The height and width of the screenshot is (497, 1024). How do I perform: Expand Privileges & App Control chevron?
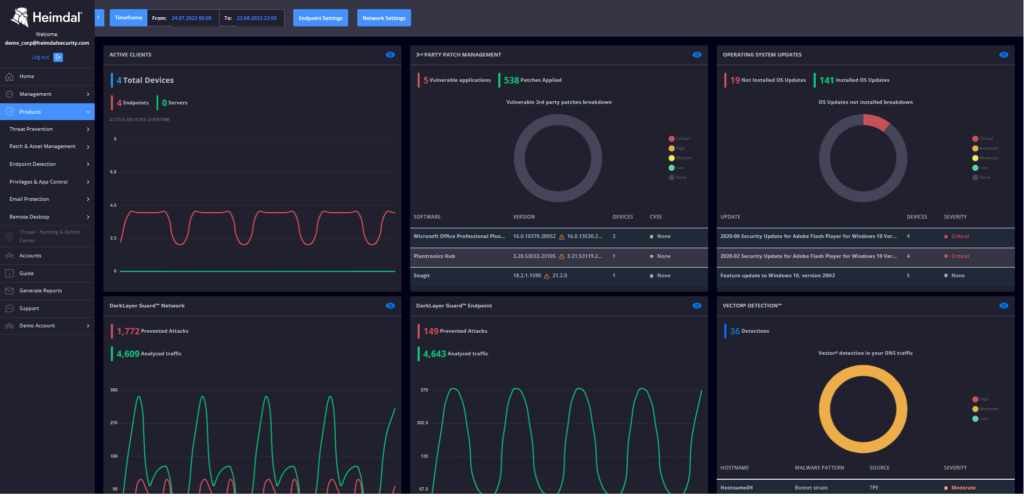tap(88, 182)
